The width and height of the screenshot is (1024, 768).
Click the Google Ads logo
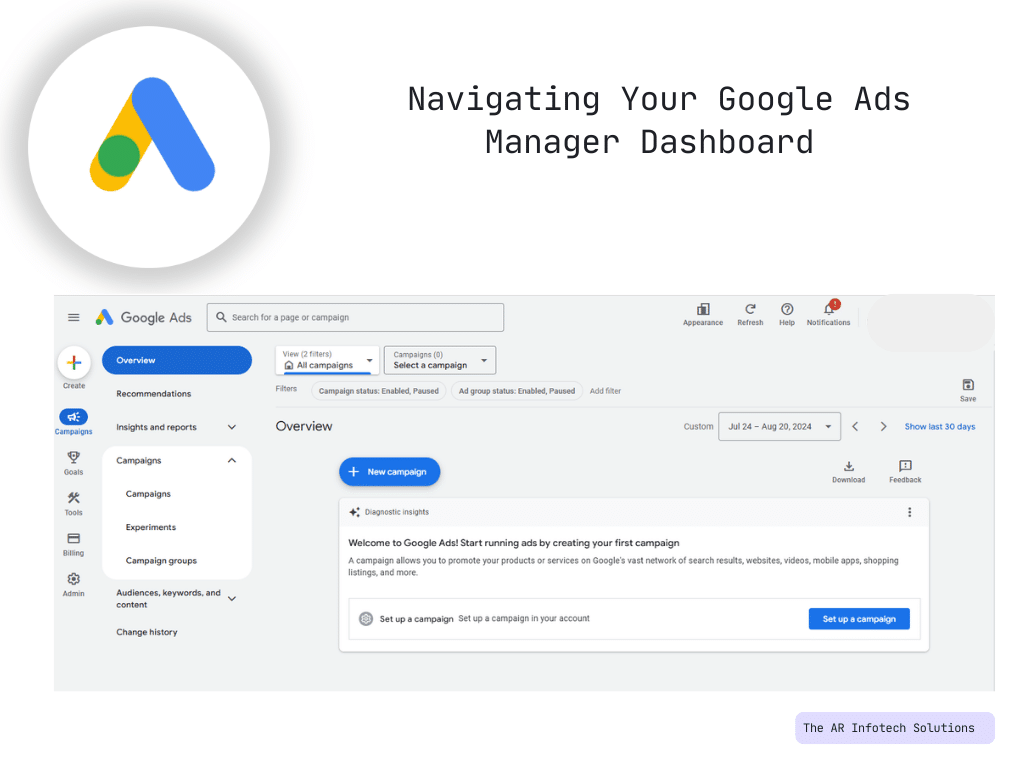point(144,317)
